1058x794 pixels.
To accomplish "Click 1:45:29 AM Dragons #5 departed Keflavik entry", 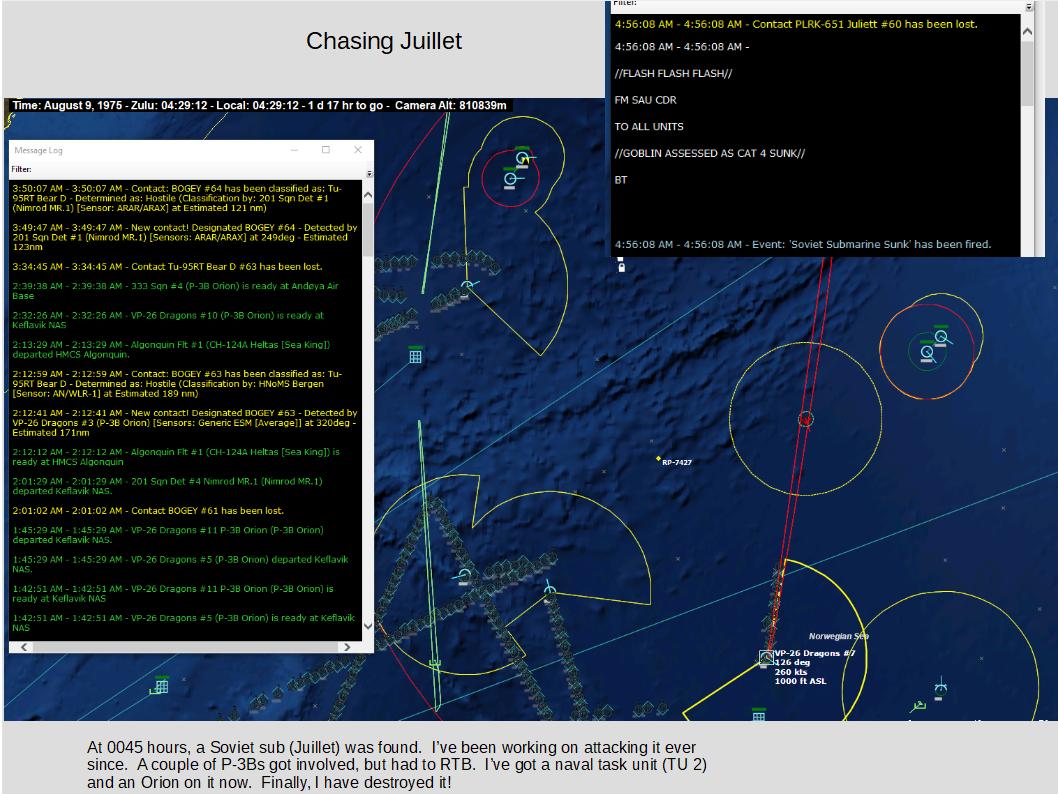I will (180, 564).
